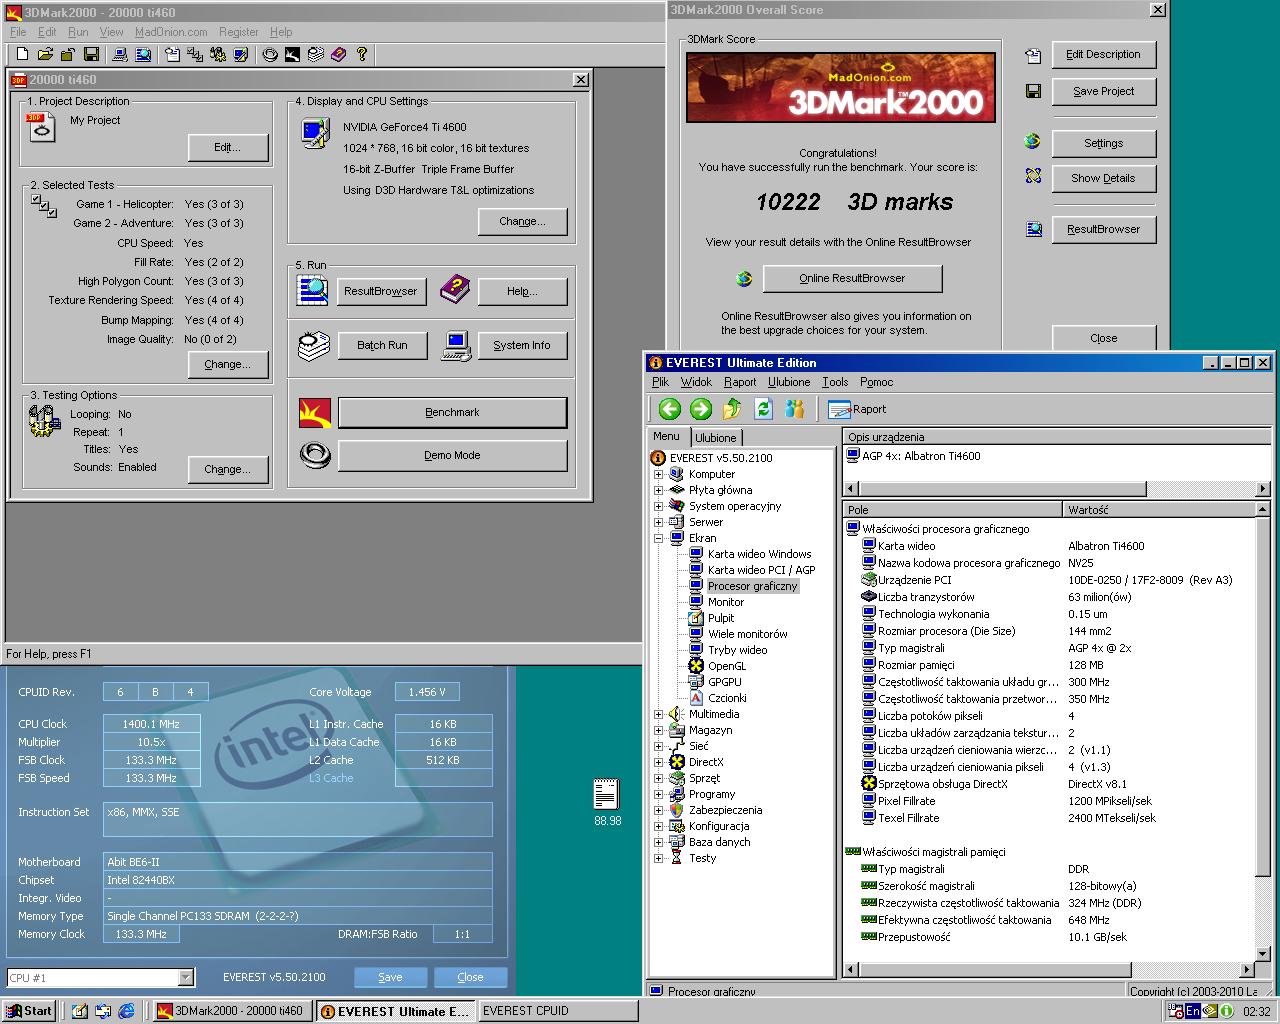Expand the Zabezpieczenia tree node

click(x=658, y=810)
